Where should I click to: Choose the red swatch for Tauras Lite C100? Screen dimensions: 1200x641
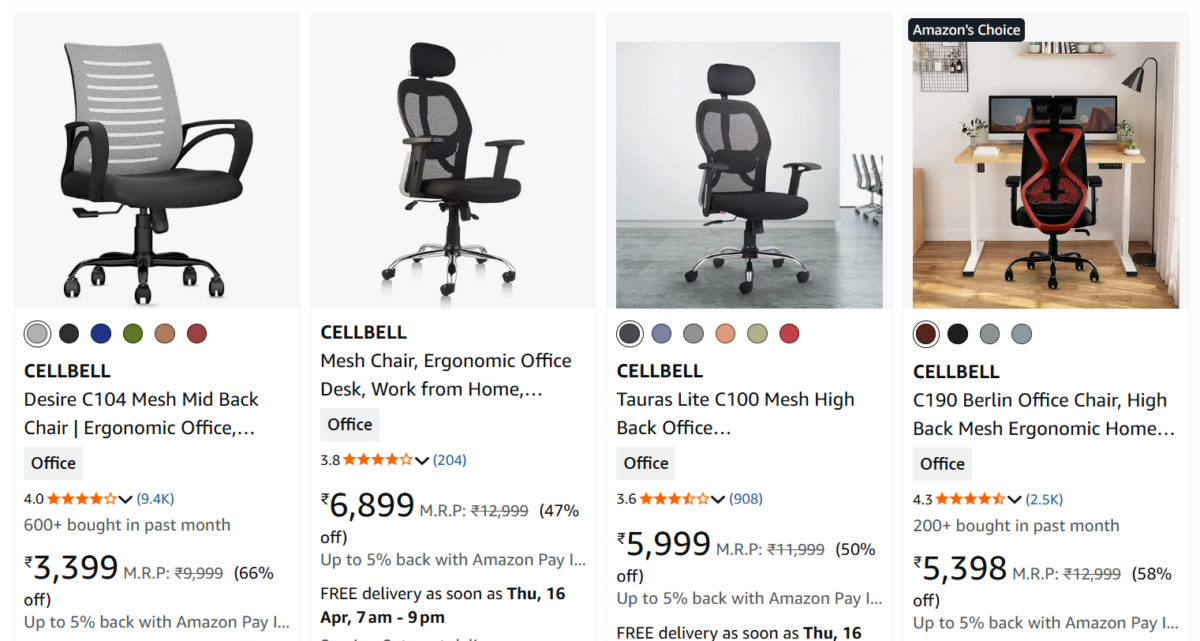(790, 333)
